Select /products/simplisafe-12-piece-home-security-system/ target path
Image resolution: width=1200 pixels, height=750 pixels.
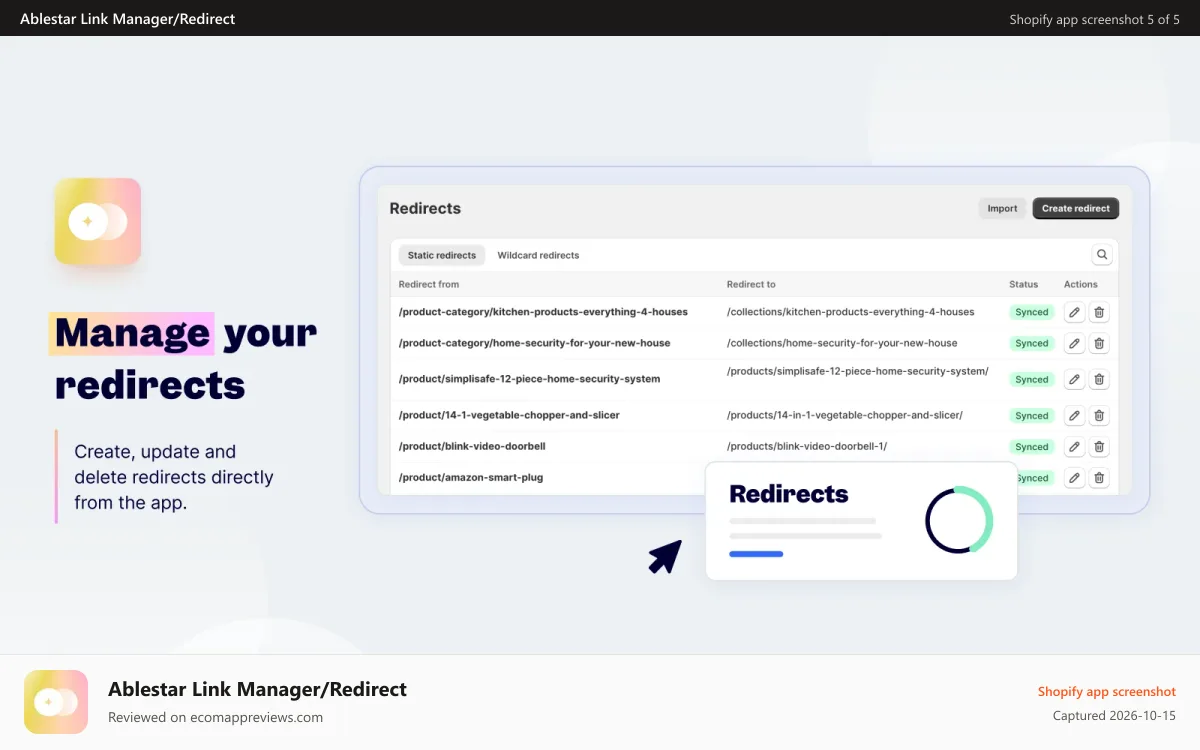[x=857, y=371]
